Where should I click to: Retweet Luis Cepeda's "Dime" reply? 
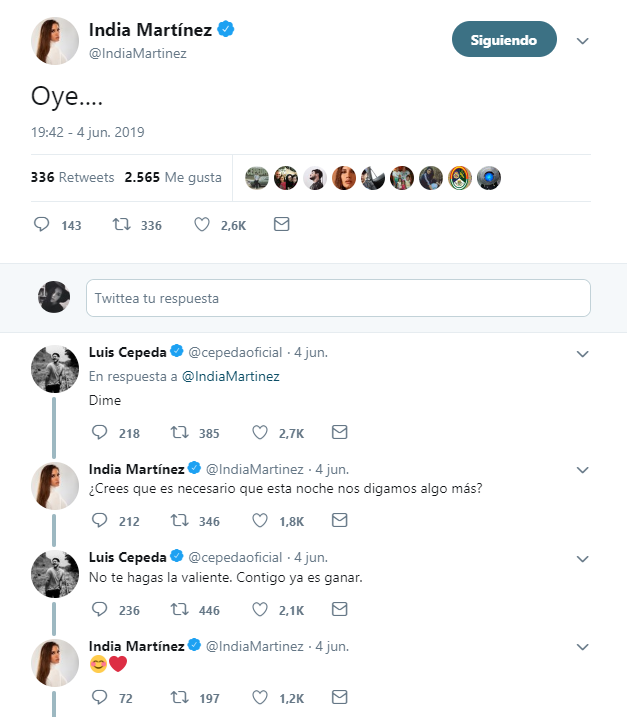tap(179, 433)
